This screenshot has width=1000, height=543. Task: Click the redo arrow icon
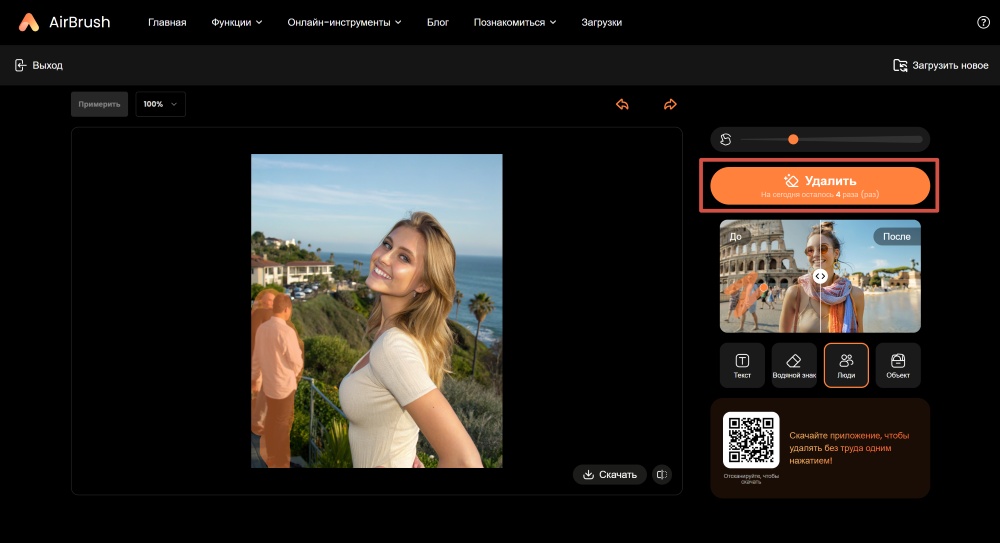[x=670, y=104]
